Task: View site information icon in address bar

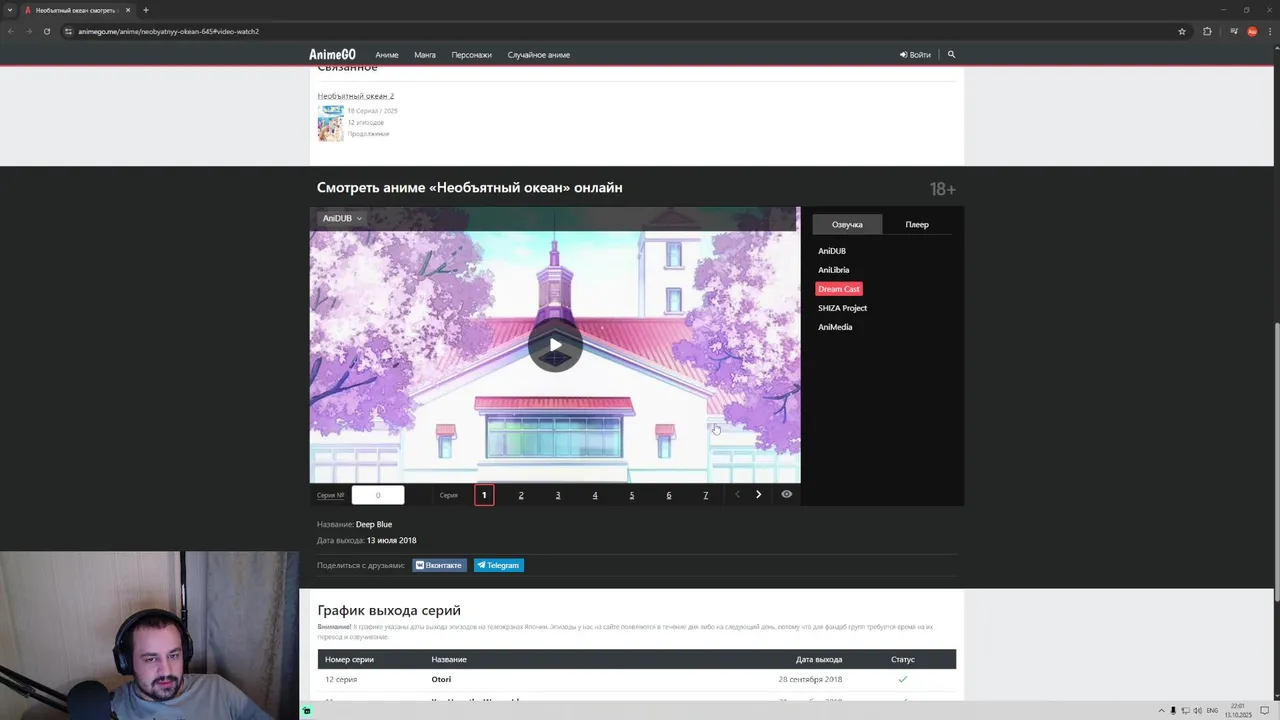Action: [x=68, y=31]
